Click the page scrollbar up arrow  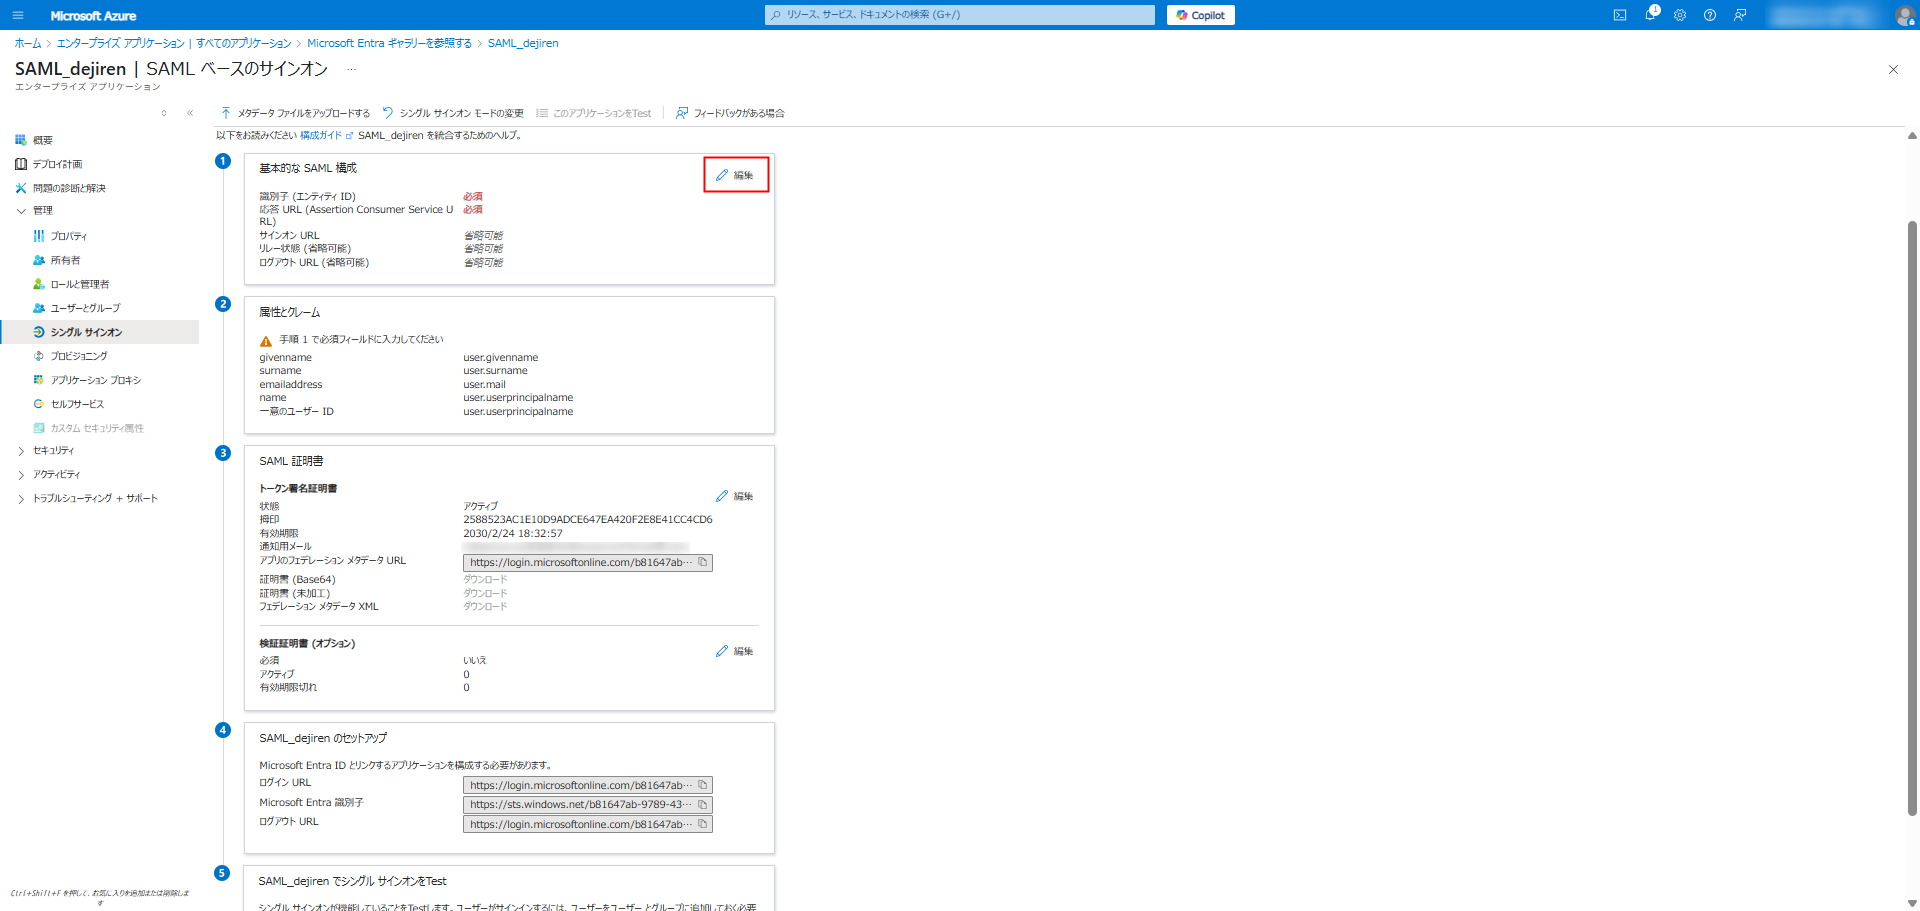click(x=1912, y=136)
